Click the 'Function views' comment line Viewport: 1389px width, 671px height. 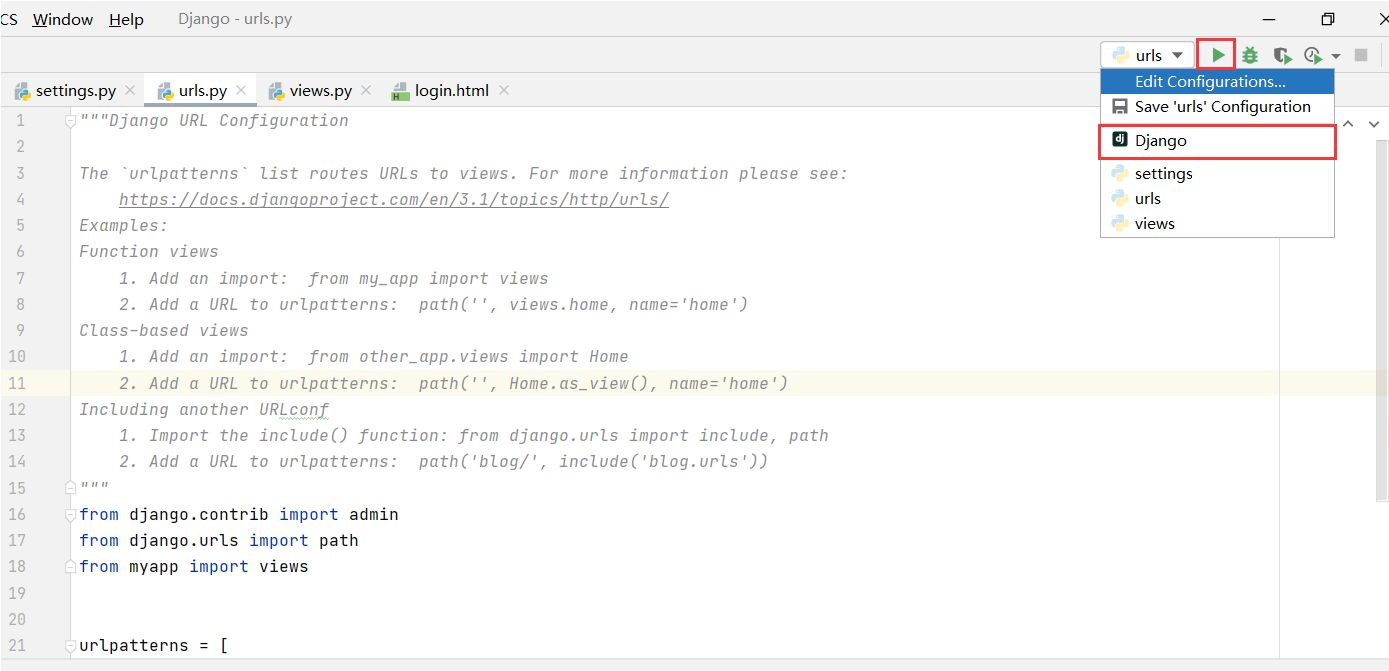pos(149,251)
